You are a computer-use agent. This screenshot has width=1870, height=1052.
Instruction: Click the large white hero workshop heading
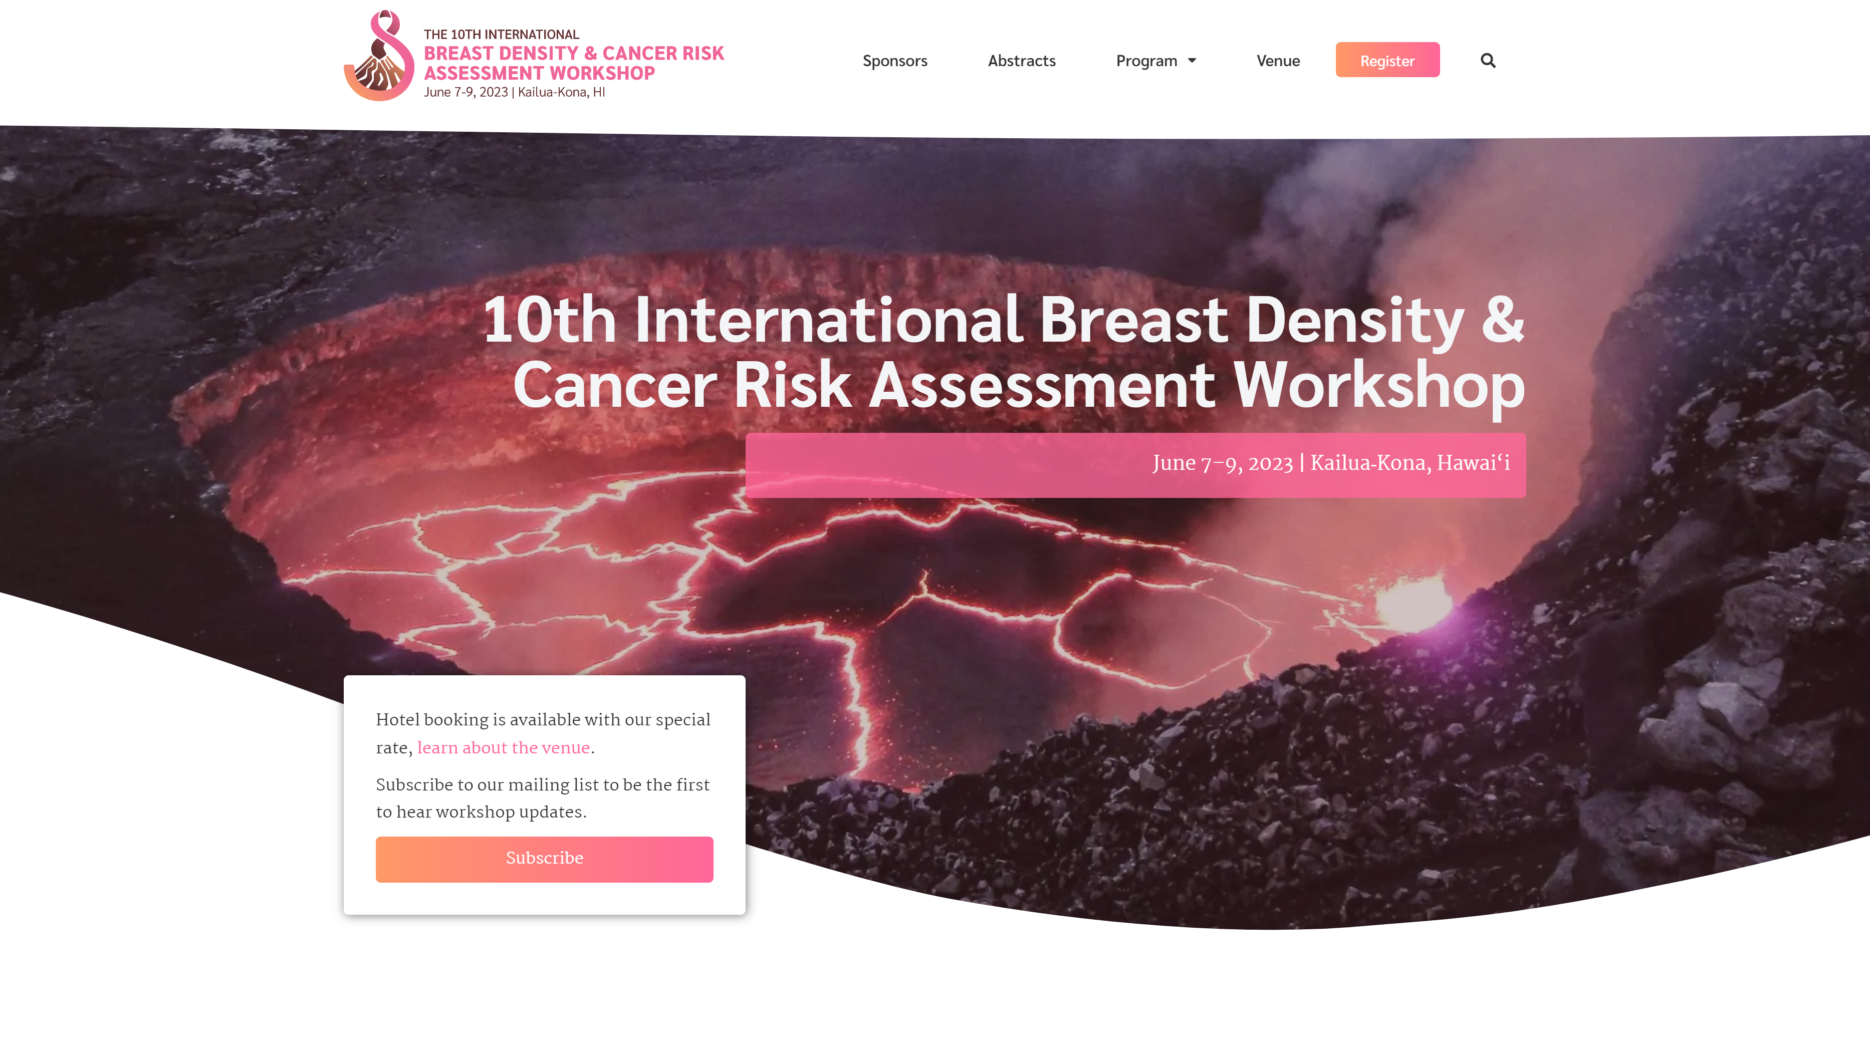tap(1003, 352)
